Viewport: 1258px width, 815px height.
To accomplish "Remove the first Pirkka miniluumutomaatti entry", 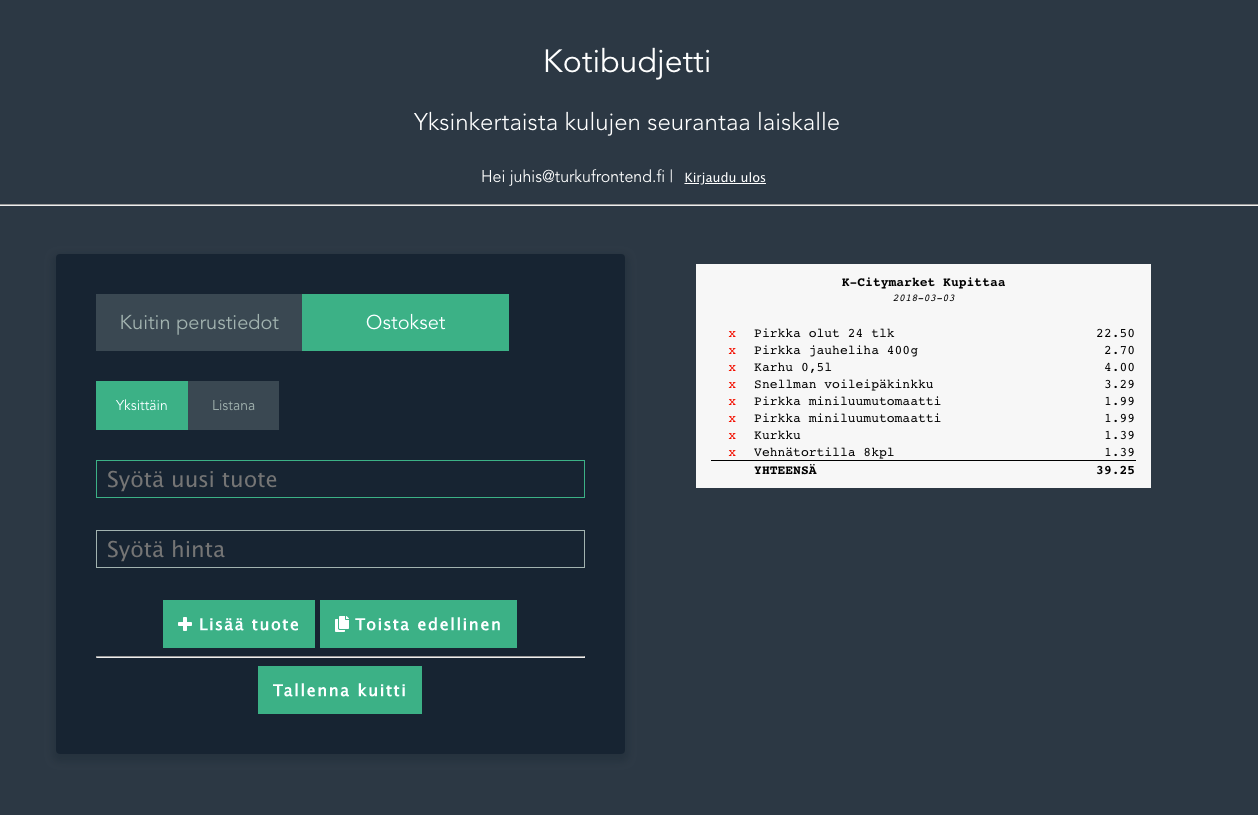I will coord(732,401).
